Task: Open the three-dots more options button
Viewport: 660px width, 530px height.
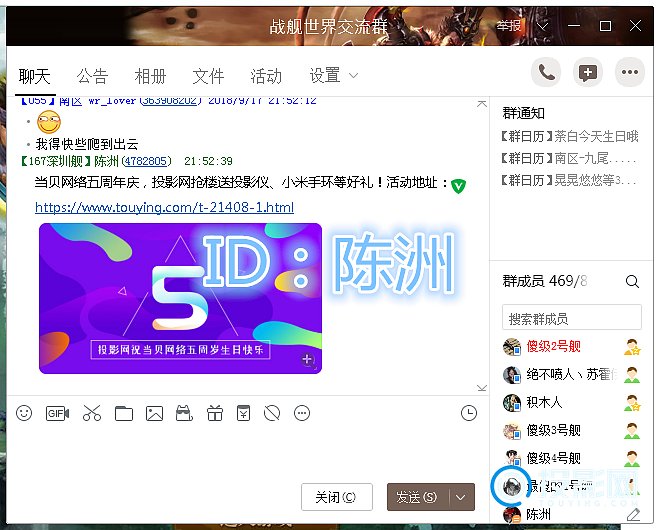Action: click(630, 72)
